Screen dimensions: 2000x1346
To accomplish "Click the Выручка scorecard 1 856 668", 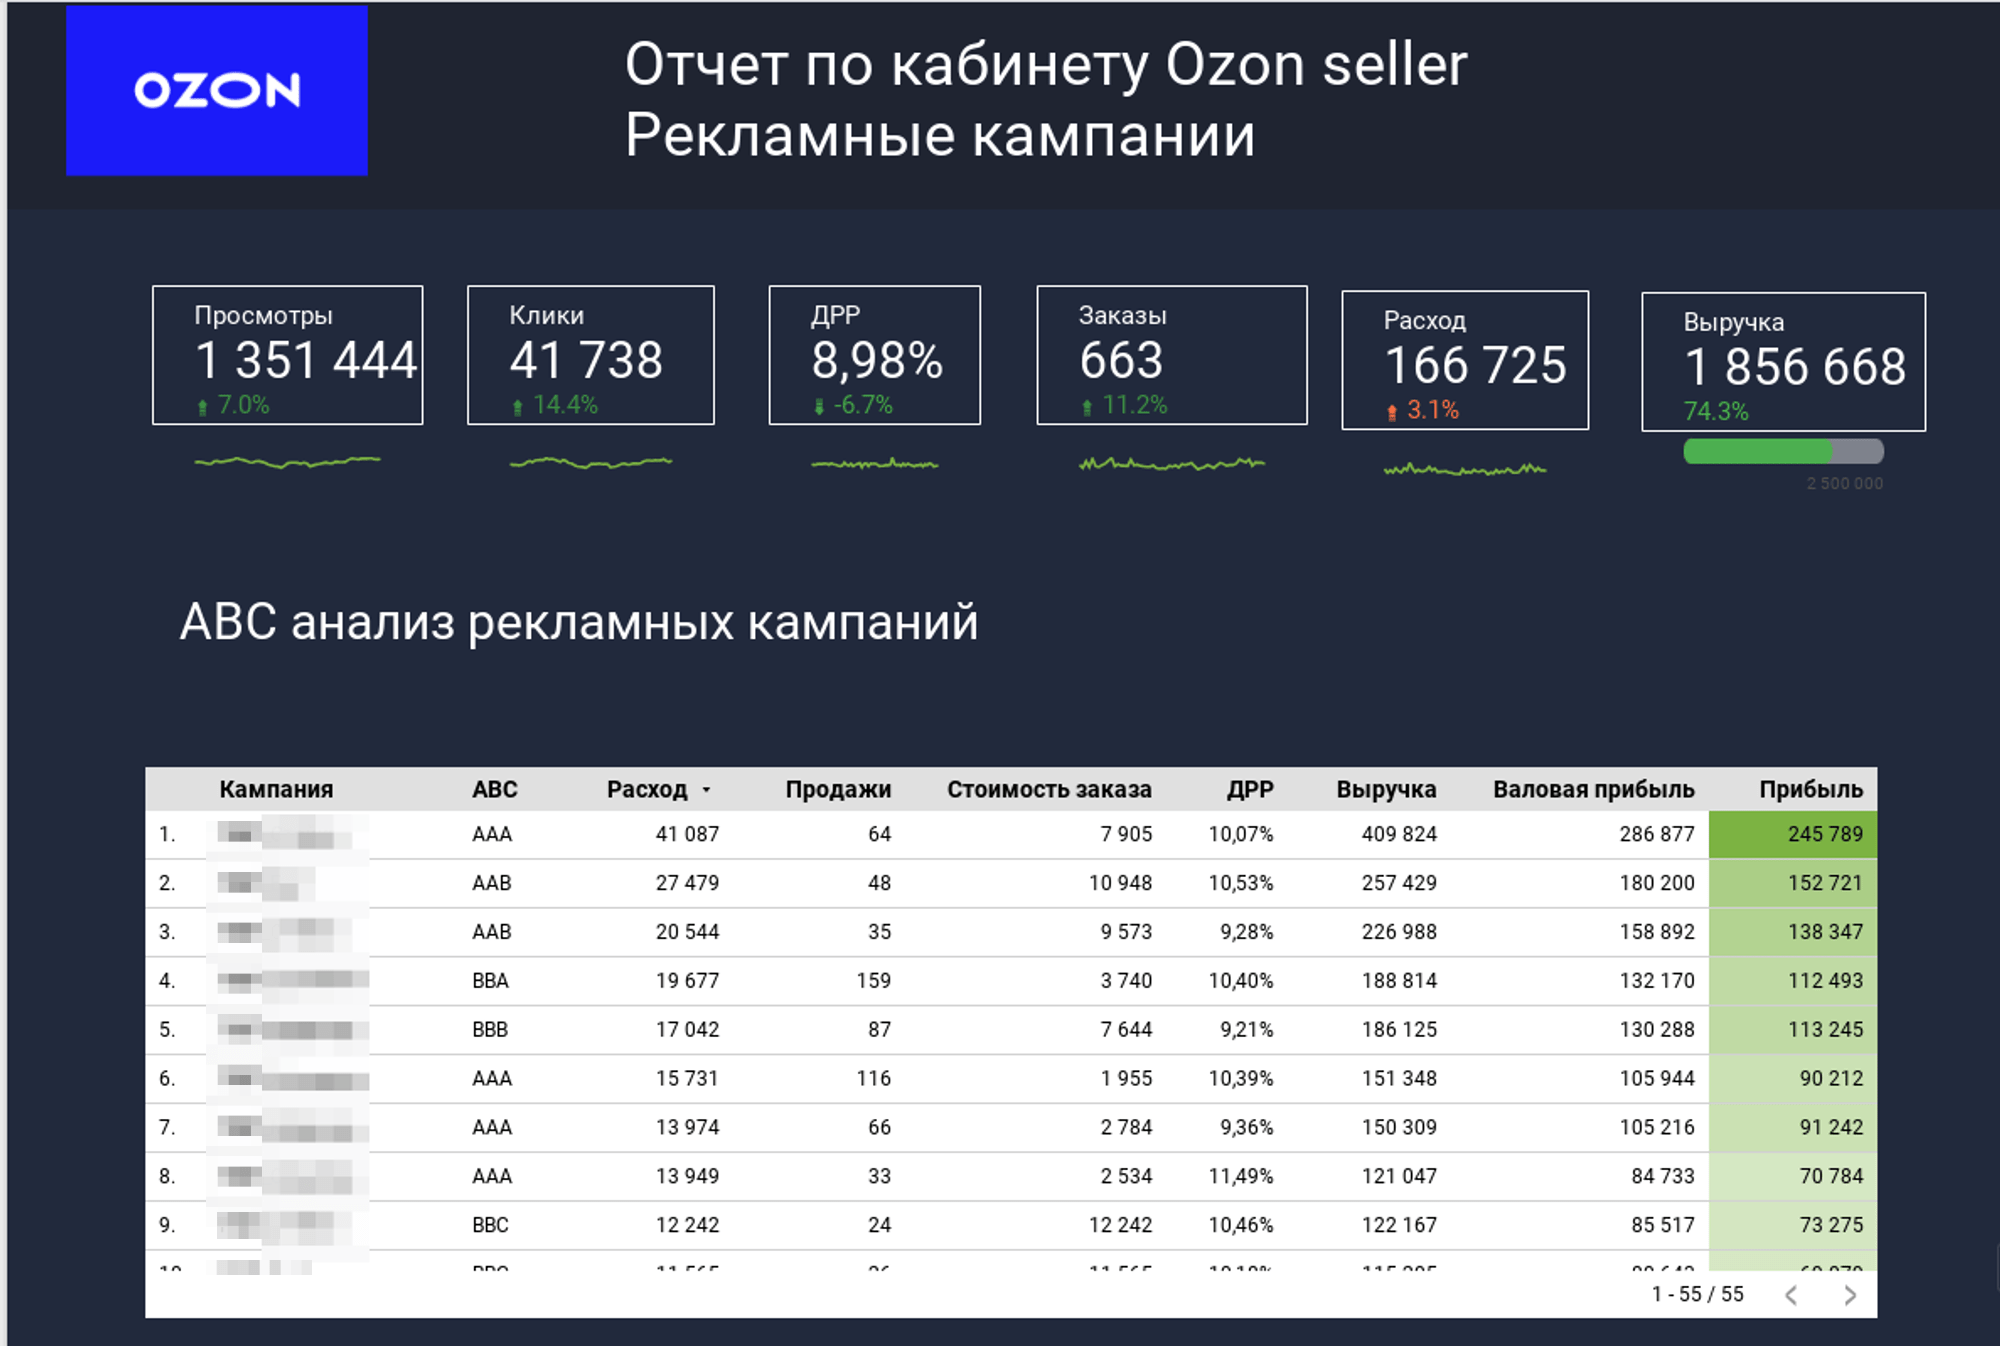I will [1784, 362].
